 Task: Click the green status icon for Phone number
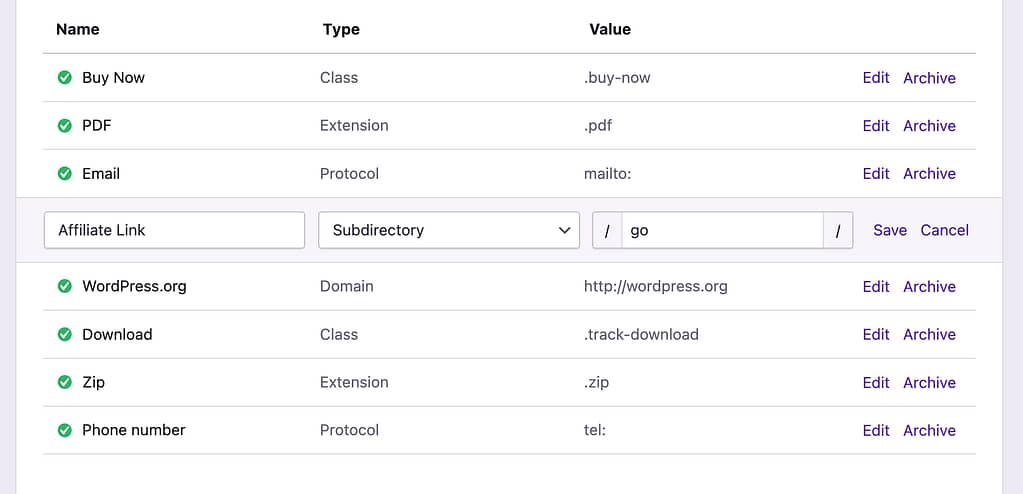pos(65,431)
